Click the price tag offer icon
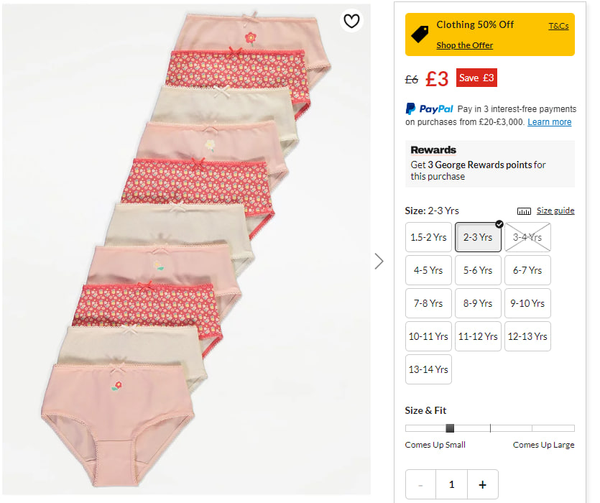The height and width of the screenshot is (503, 600). point(421,33)
